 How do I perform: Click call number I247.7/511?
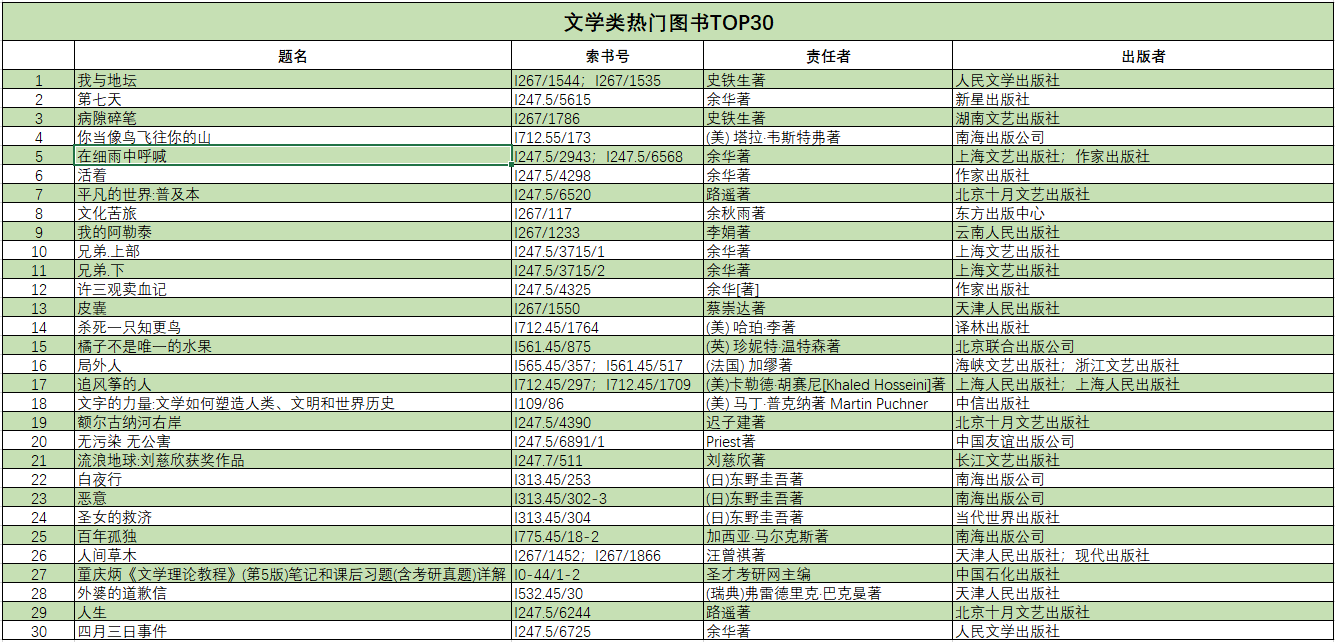607,461
